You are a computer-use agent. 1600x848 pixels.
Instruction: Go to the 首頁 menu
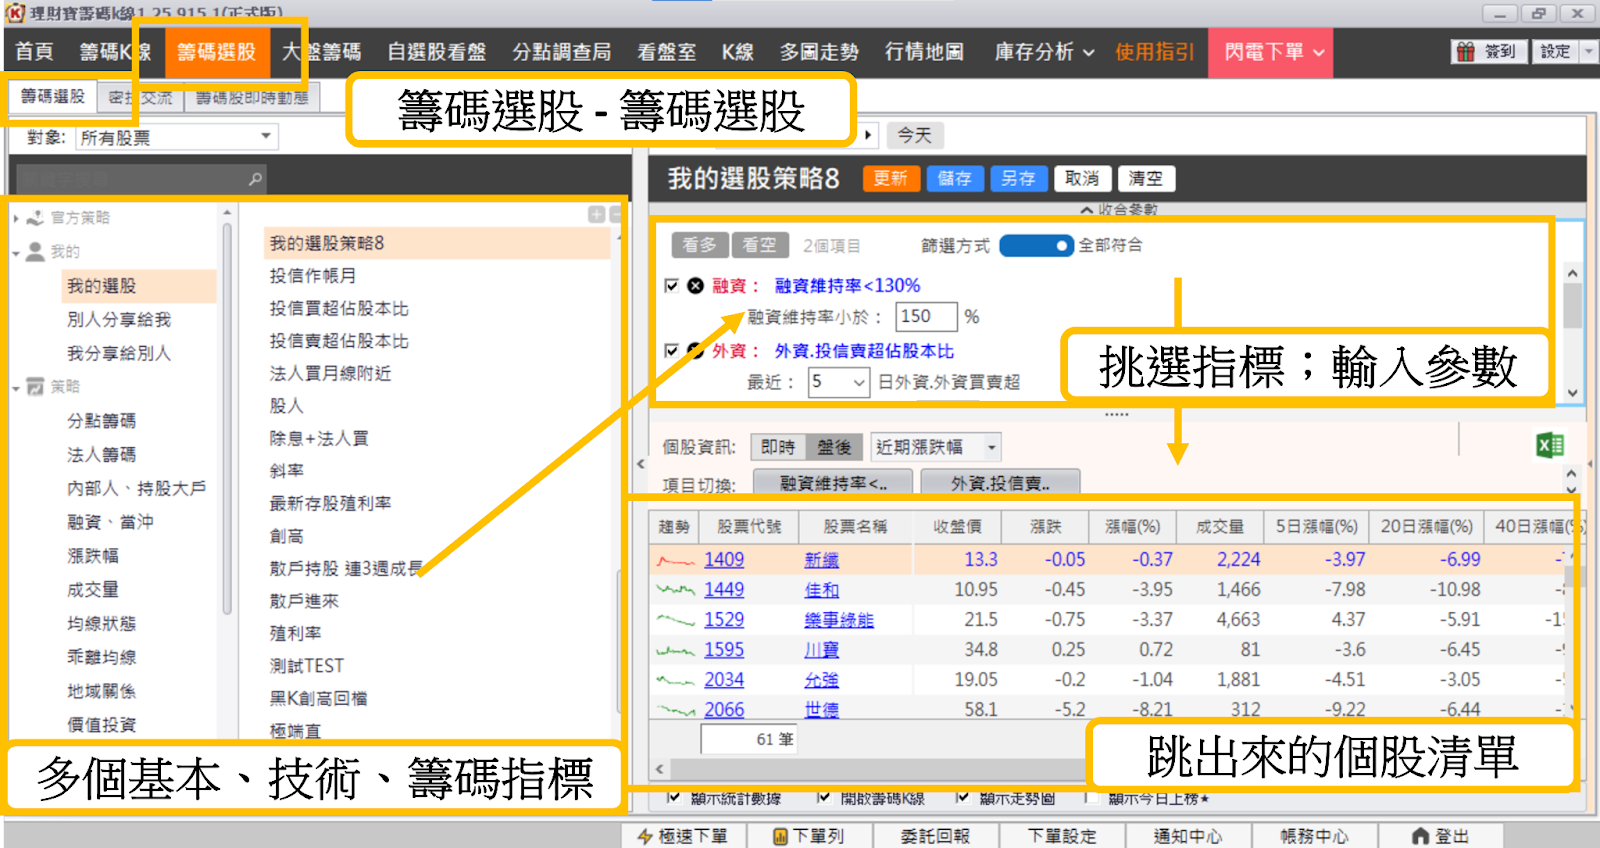pyautogui.click(x=35, y=52)
